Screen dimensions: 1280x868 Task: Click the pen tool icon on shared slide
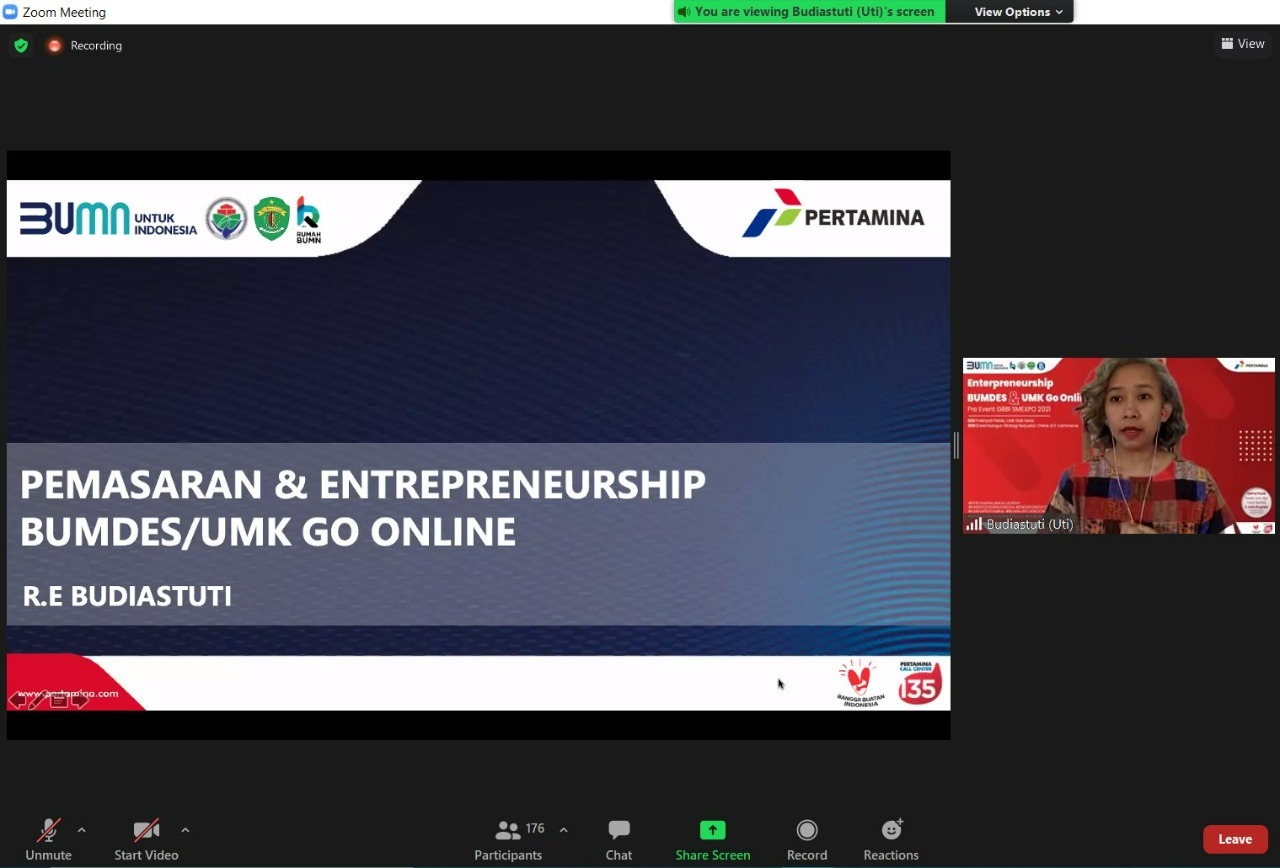(x=38, y=701)
